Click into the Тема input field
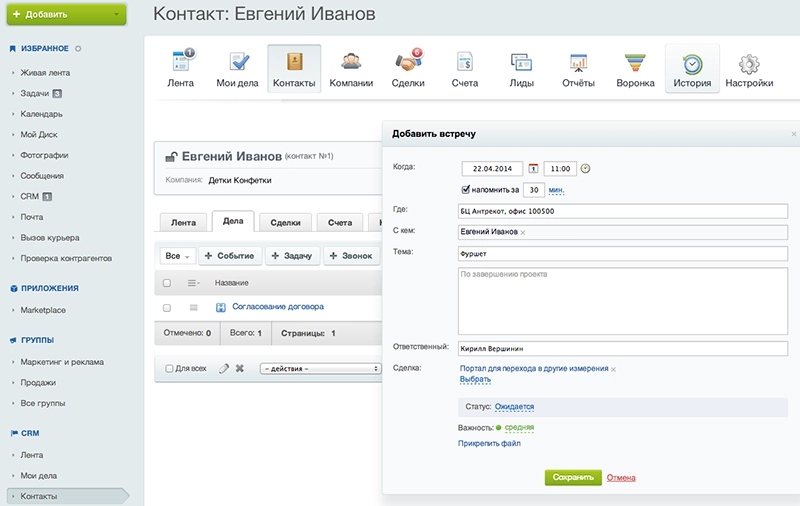The image size is (800, 506). coord(622,254)
